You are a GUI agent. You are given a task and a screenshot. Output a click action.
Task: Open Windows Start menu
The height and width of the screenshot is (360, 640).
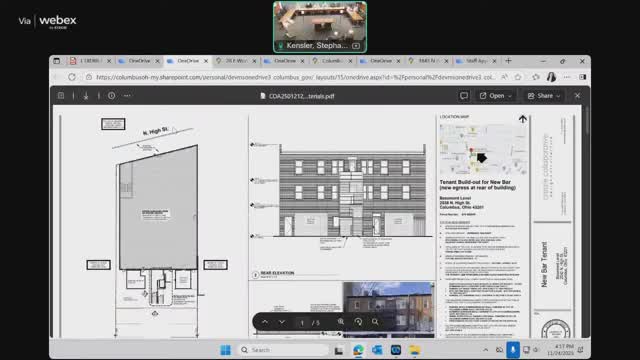point(225,350)
